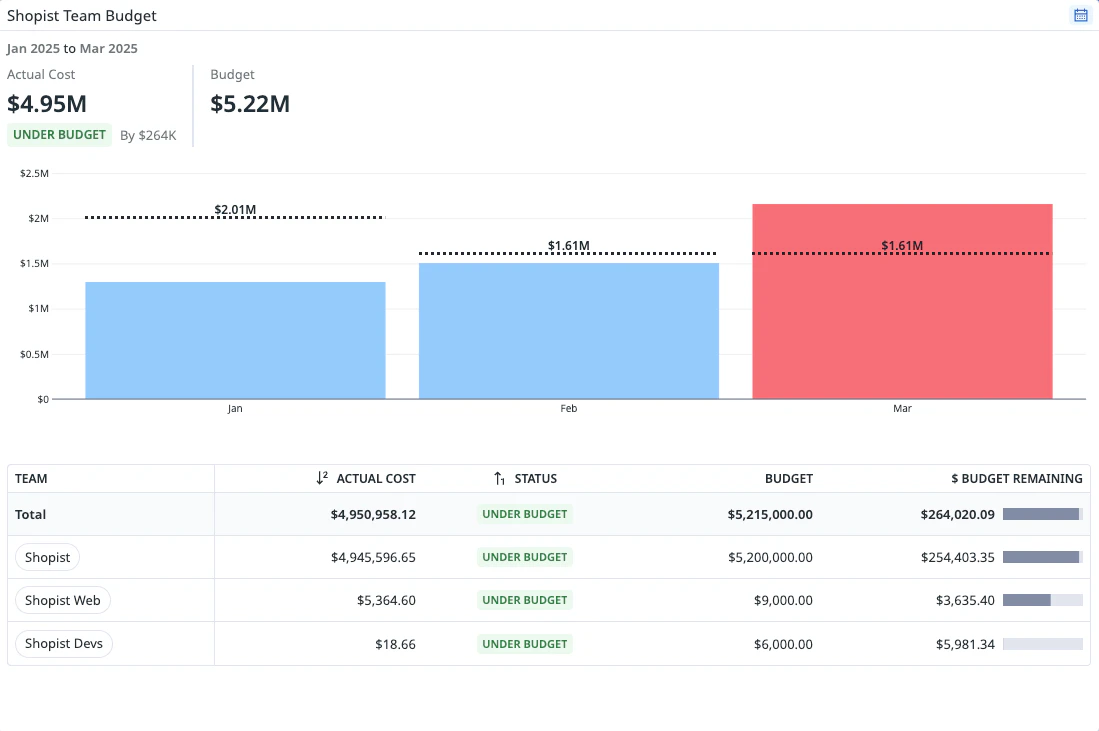Click the Jan 2025 to Mar 2025 range
This screenshot has height=731, width=1099.
tap(72, 48)
